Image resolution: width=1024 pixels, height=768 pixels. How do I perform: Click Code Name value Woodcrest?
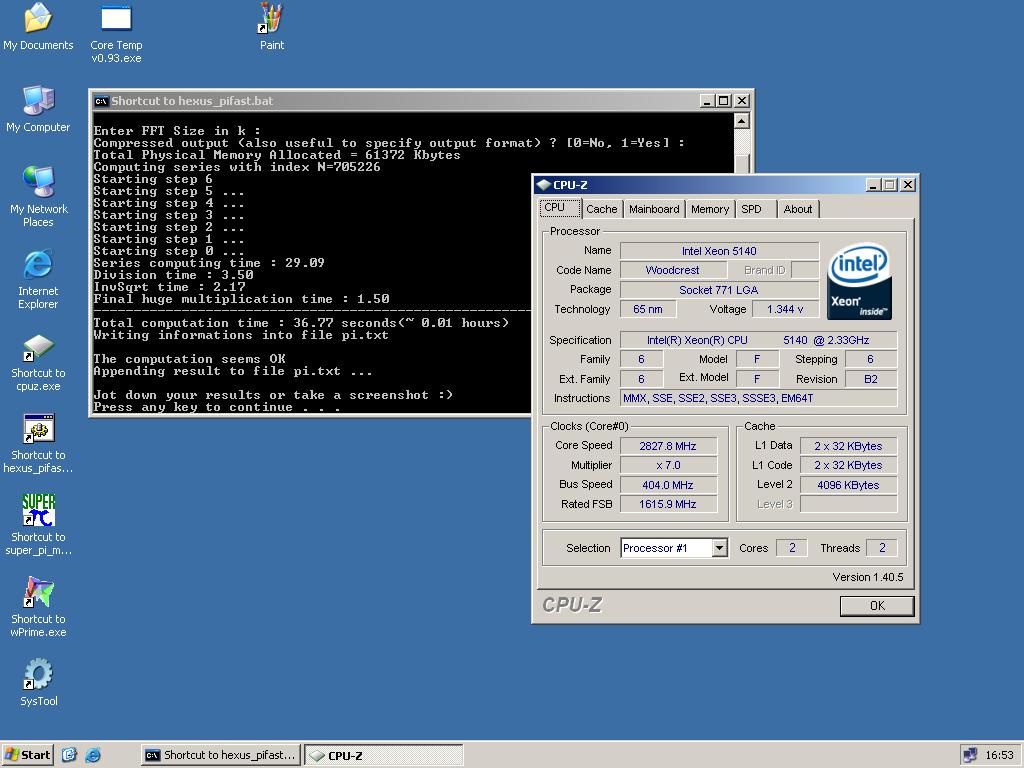(x=672, y=270)
